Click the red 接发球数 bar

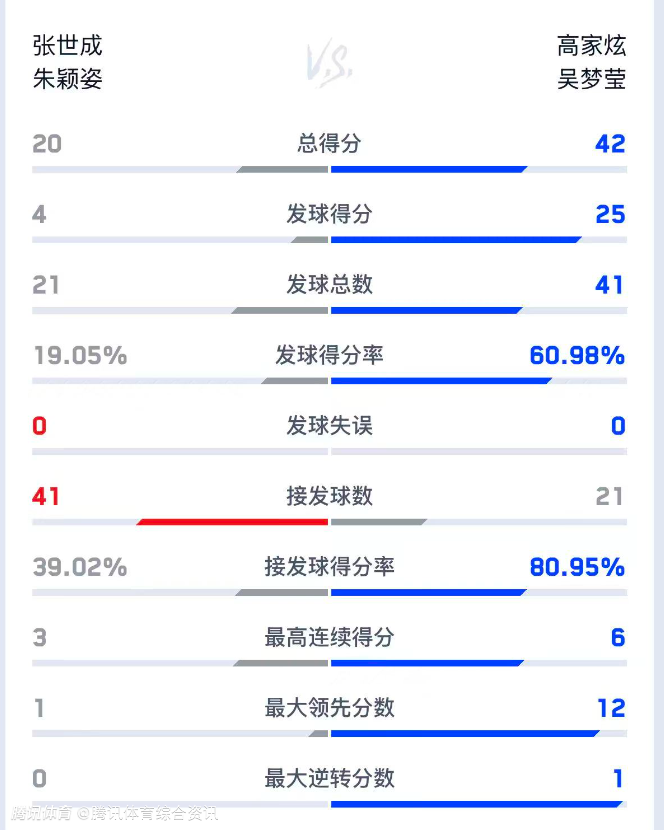click(233, 521)
